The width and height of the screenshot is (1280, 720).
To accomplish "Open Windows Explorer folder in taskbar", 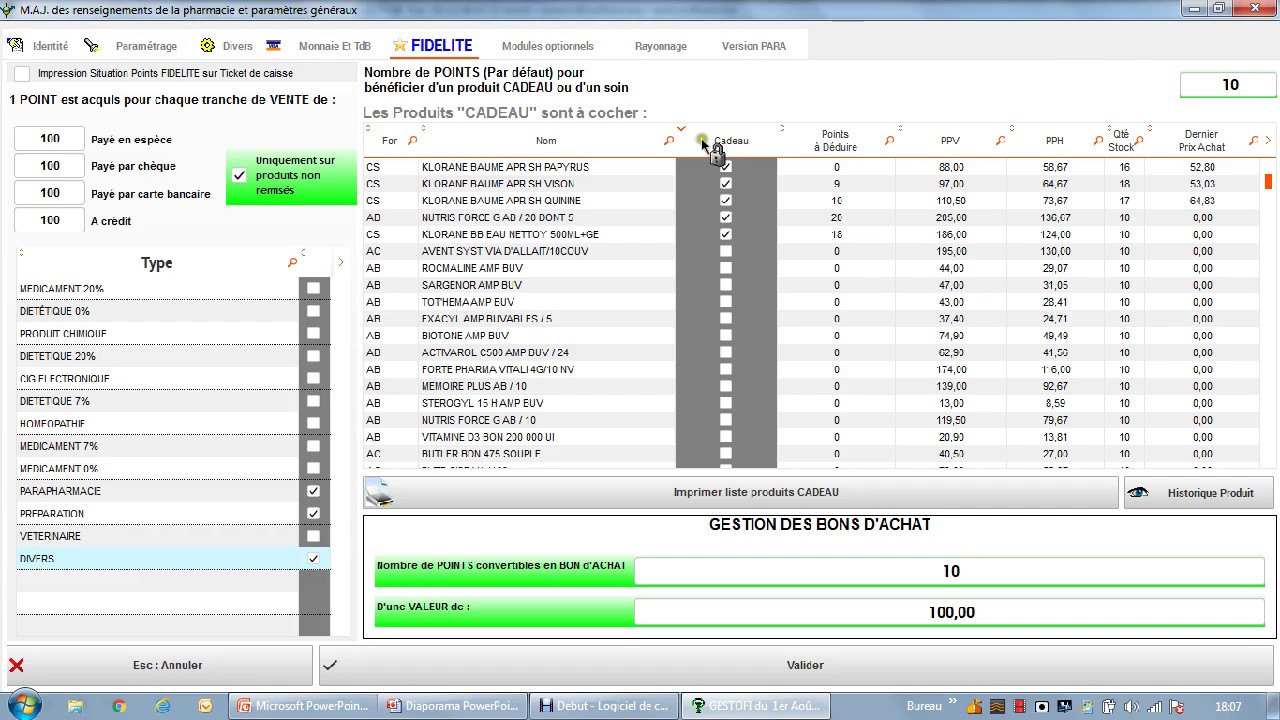I will (75, 706).
